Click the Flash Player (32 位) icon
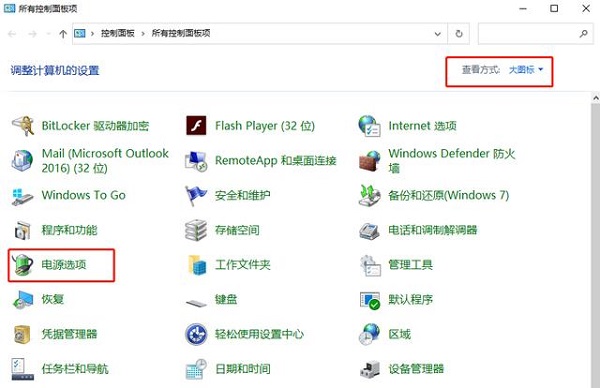 coord(196,126)
